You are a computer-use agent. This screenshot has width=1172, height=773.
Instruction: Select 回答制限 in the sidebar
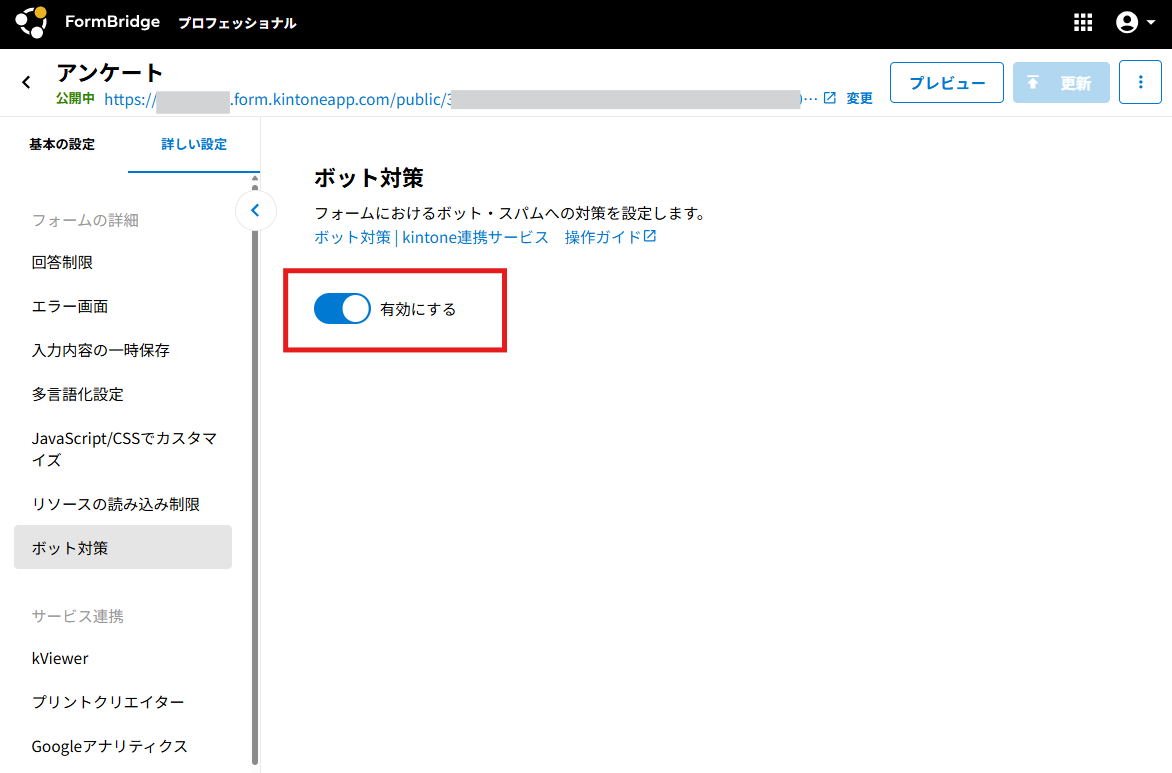click(62, 262)
